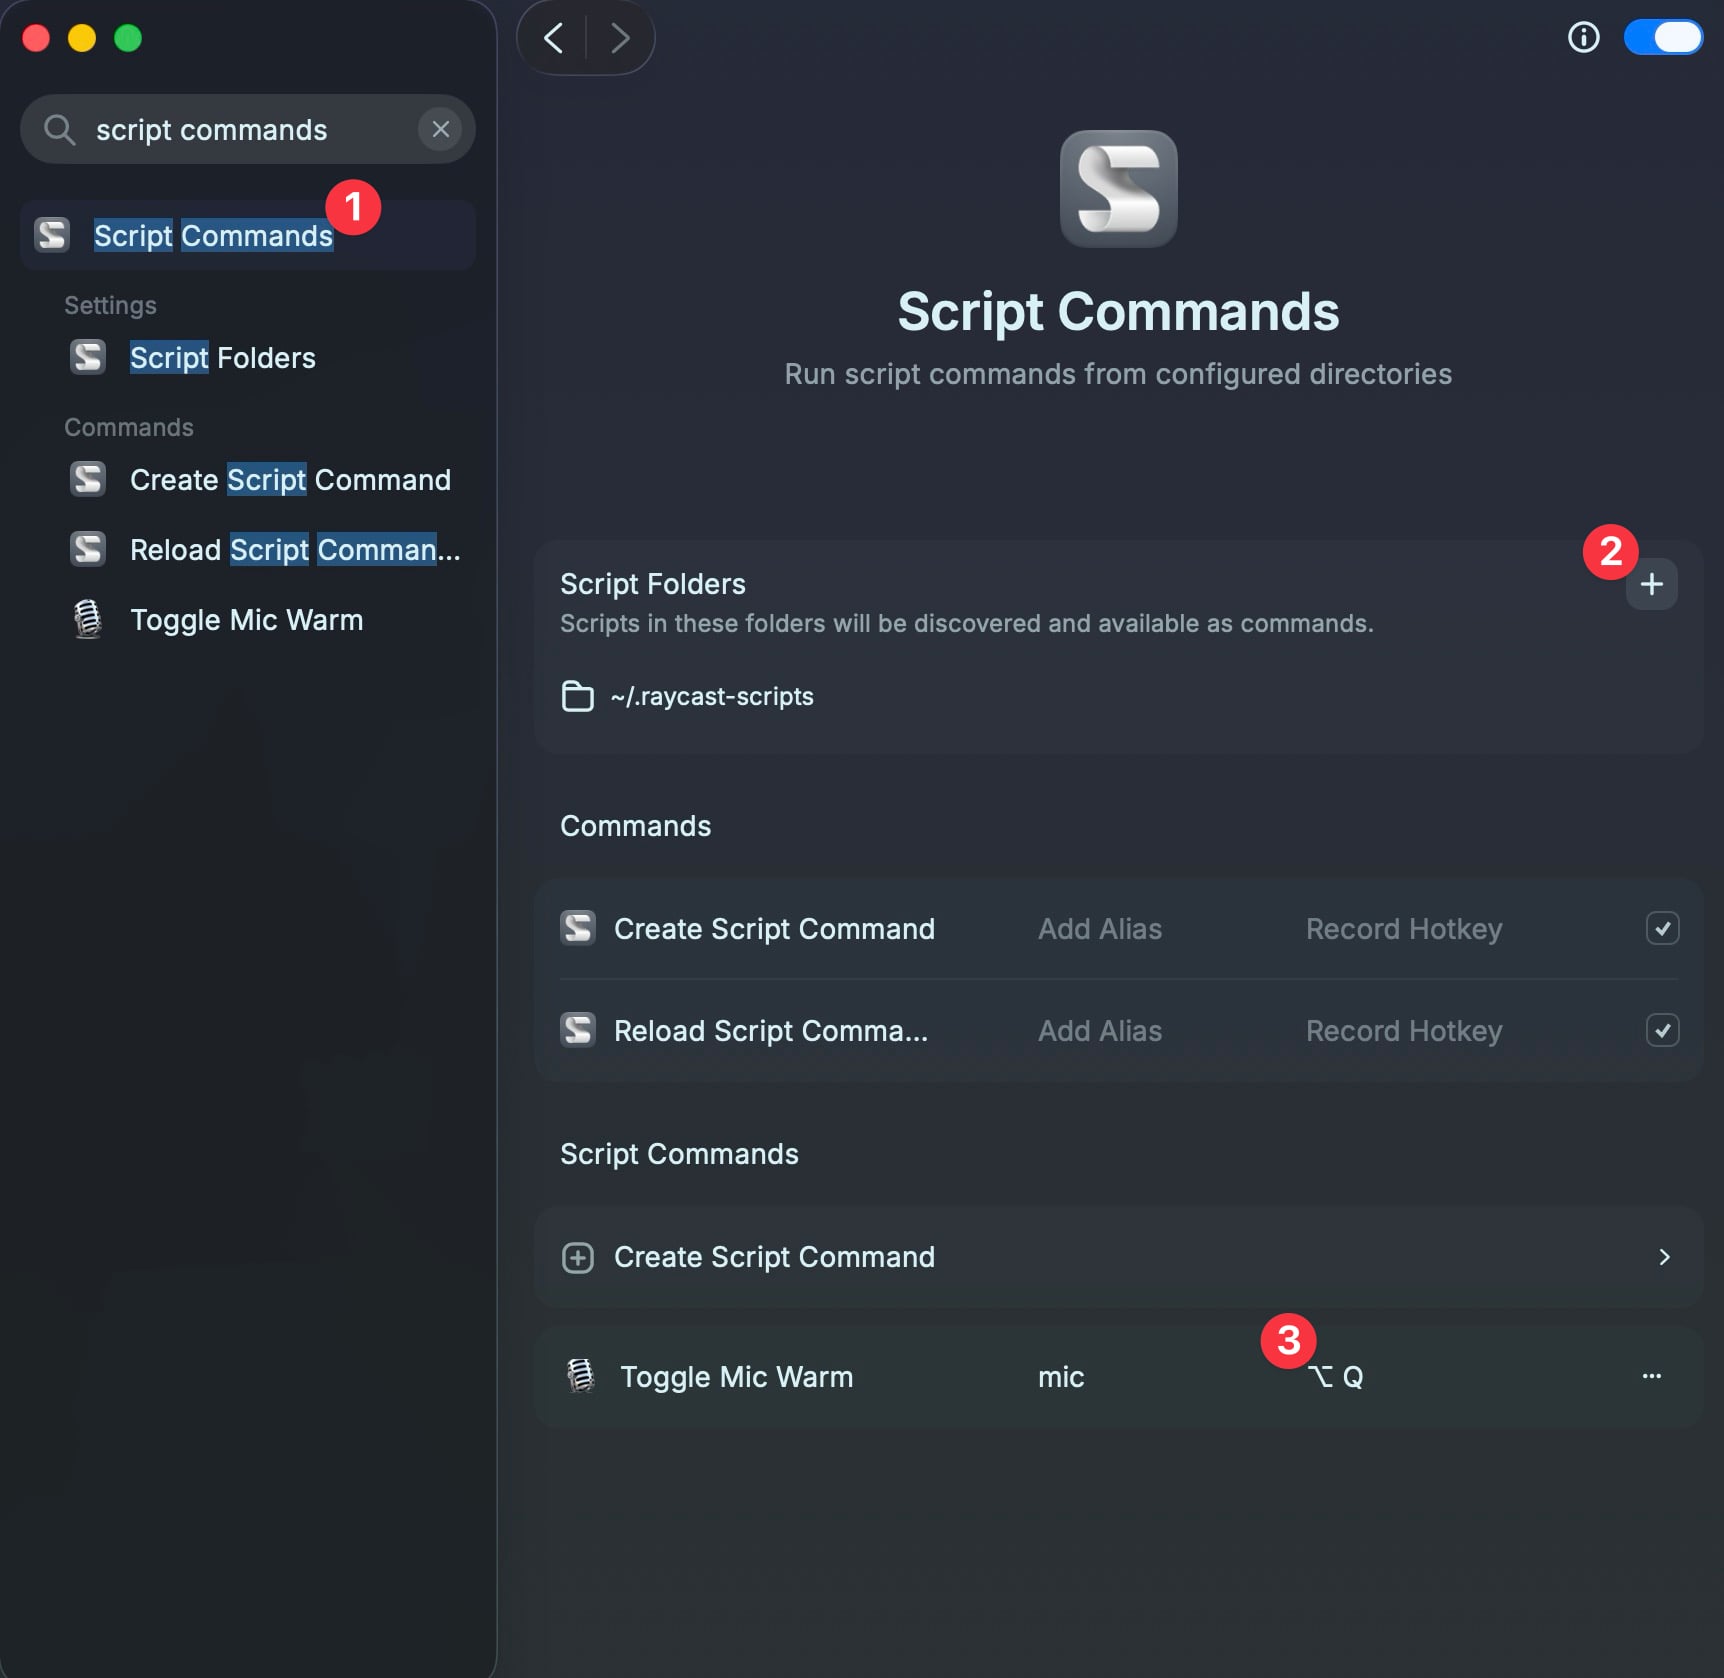
Task: Minimize the window with the yellow button
Action: 82,38
